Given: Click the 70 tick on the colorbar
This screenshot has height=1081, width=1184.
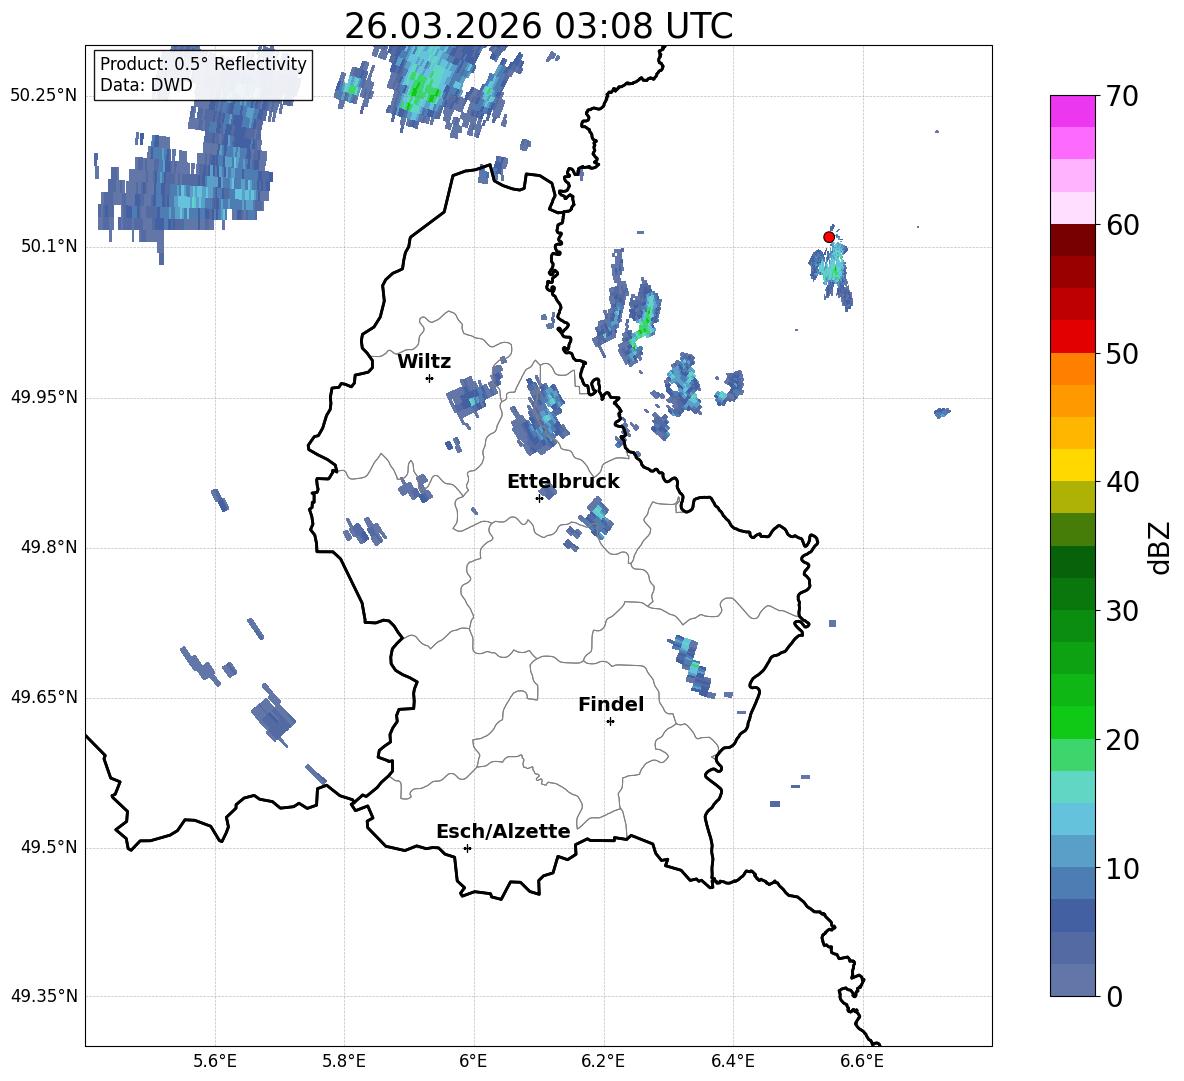Looking at the screenshot, I should 1122,96.
